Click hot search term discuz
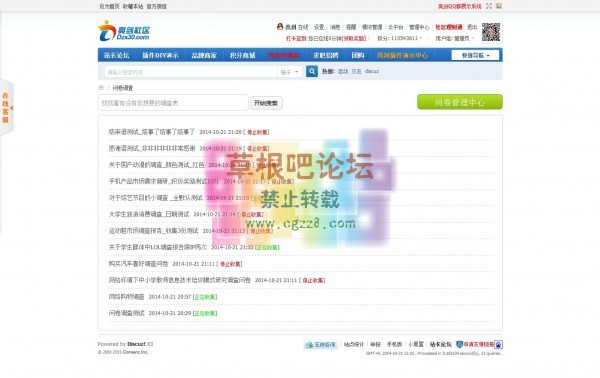The width and height of the screenshot is (600, 378). [372, 71]
